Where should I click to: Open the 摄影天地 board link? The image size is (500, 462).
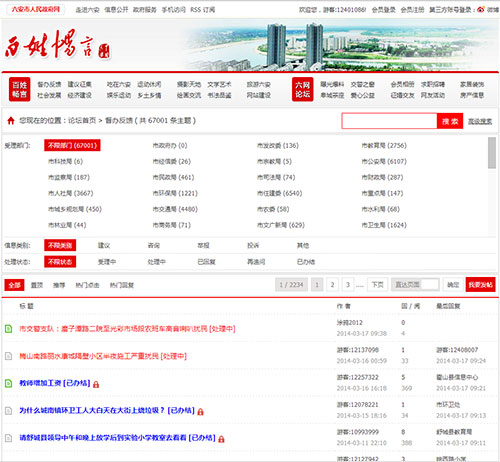pos(189,84)
